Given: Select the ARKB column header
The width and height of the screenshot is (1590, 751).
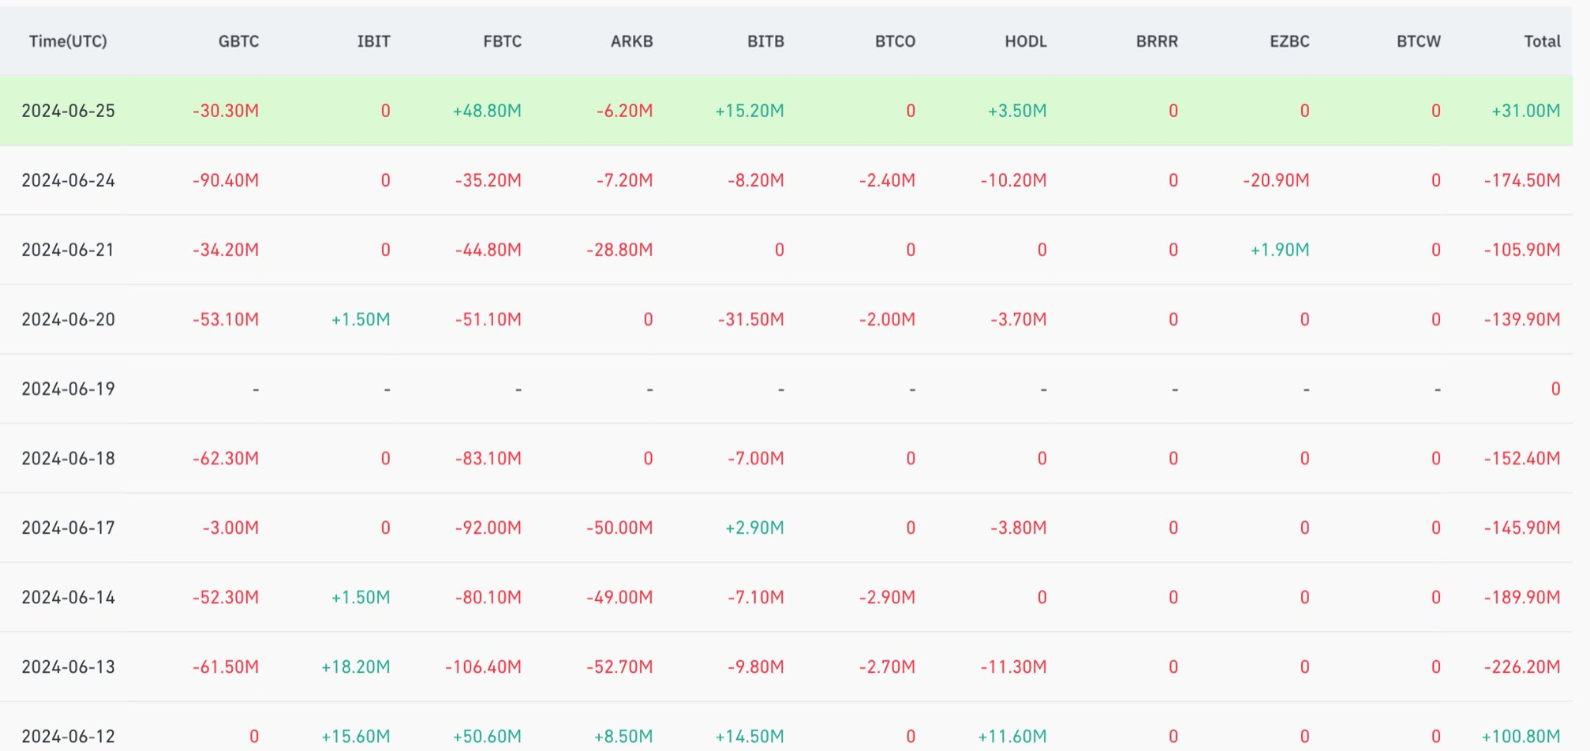Looking at the screenshot, I should click(x=631, y=41).
